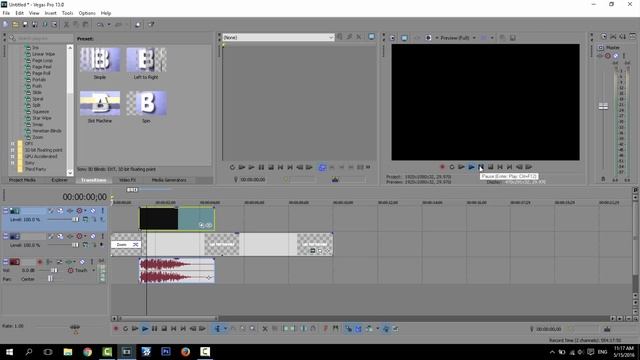Select the Star Wipe transition

[42, 118]
